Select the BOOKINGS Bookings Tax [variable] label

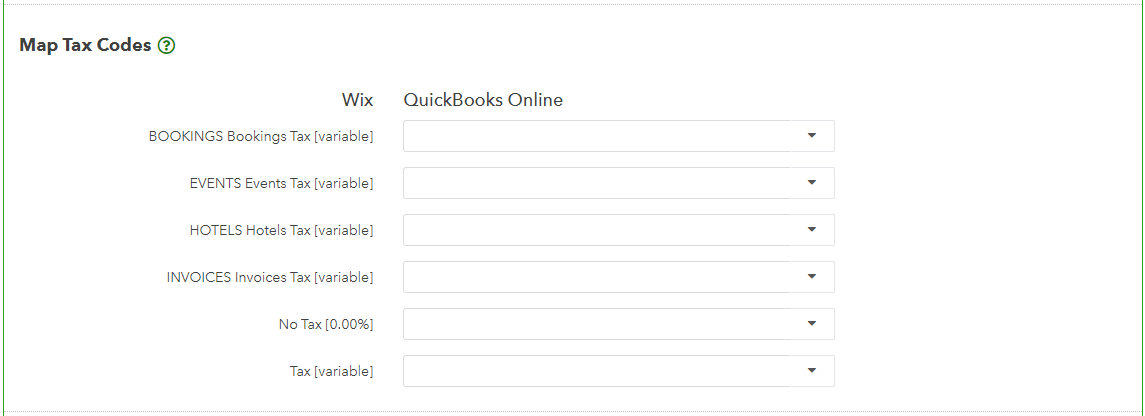coord(261,136)
